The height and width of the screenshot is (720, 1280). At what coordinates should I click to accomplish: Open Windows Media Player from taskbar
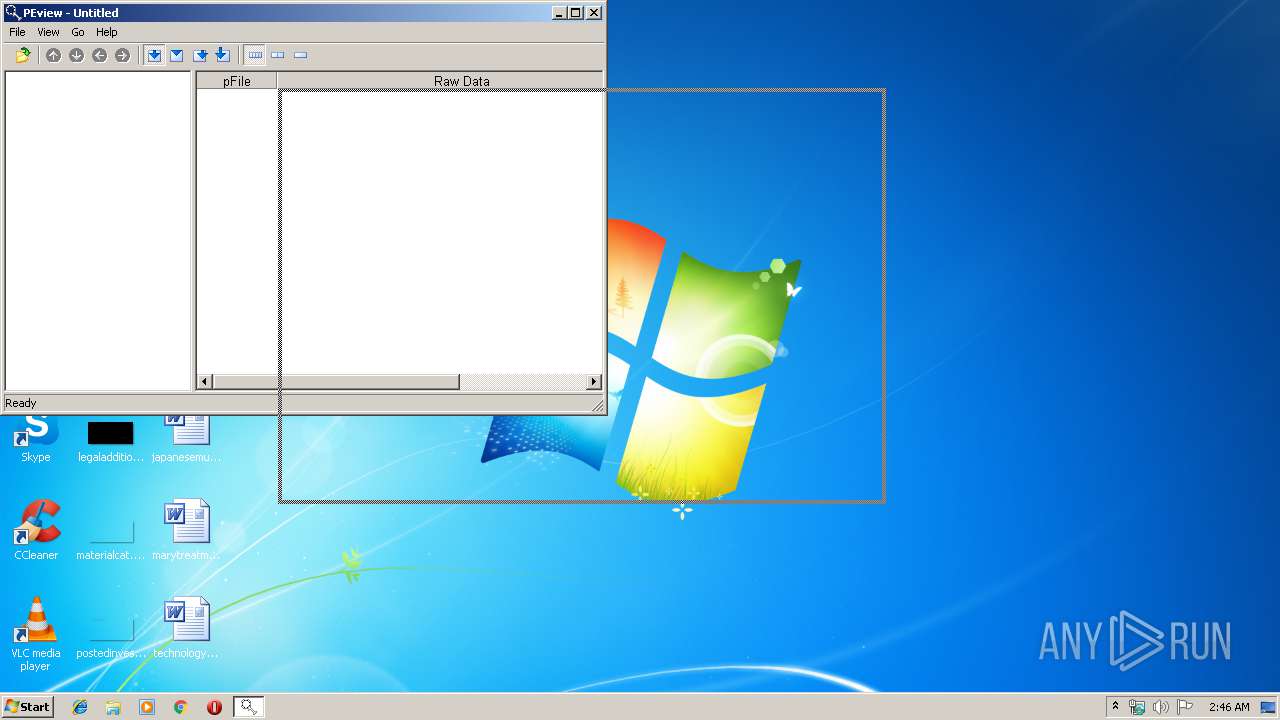[147, 707]
